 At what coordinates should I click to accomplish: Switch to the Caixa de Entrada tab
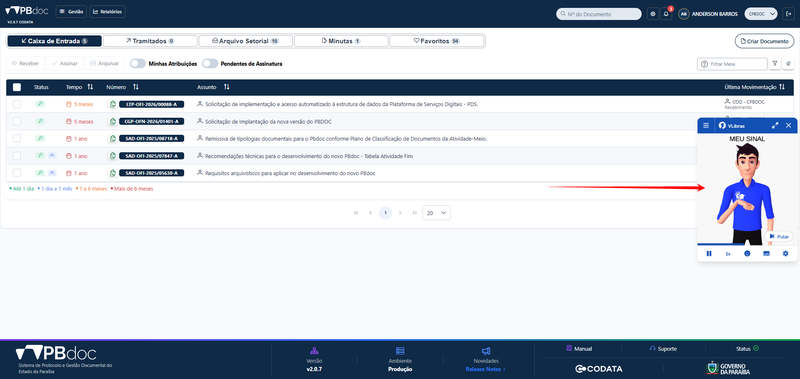(55, 41)
